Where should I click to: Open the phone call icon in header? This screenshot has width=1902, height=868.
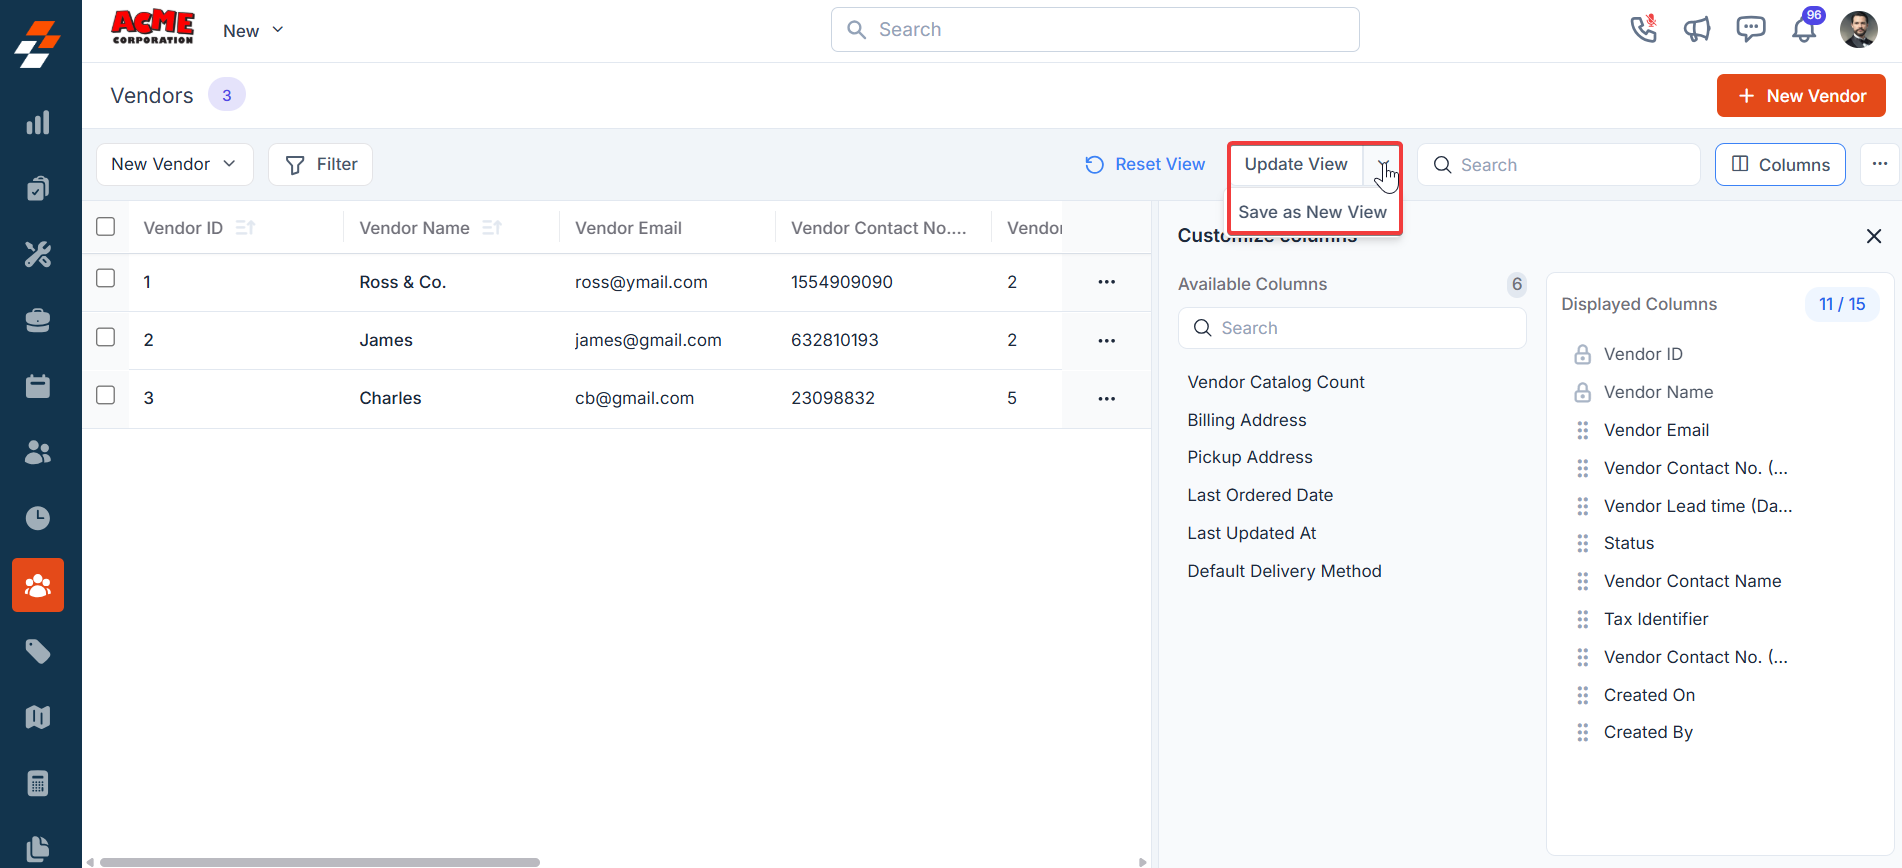click(1643, 29)
